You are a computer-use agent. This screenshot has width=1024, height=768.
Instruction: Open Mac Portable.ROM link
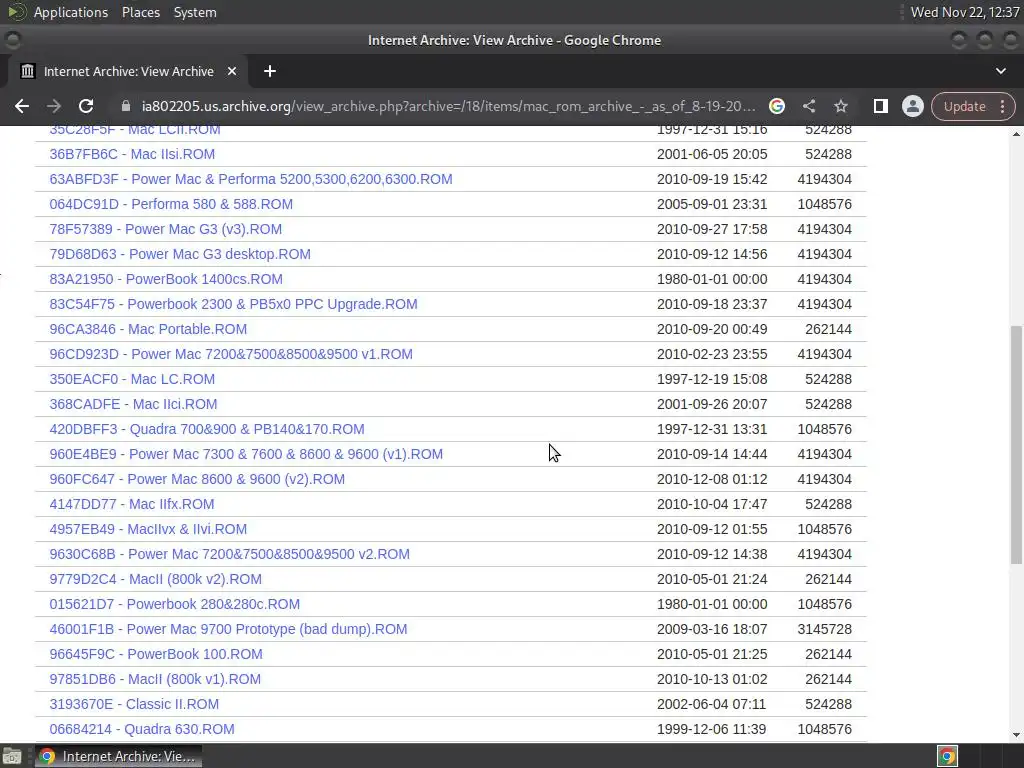click(148, 329)
